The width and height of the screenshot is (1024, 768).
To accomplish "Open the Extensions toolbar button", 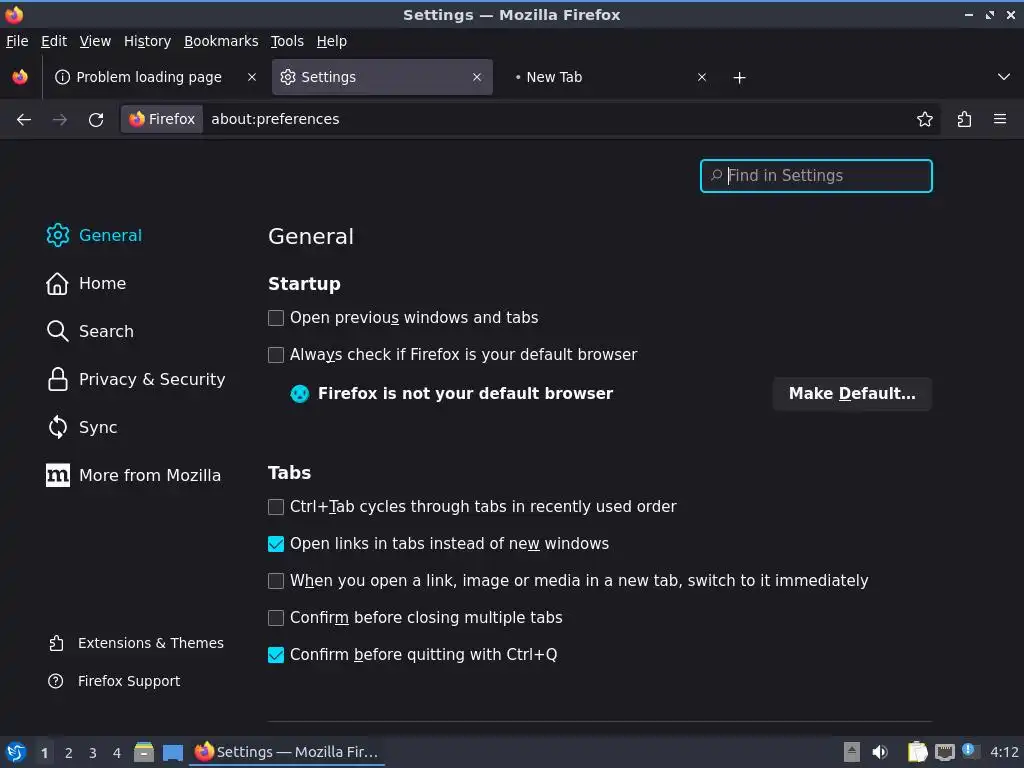I will 964,120.
